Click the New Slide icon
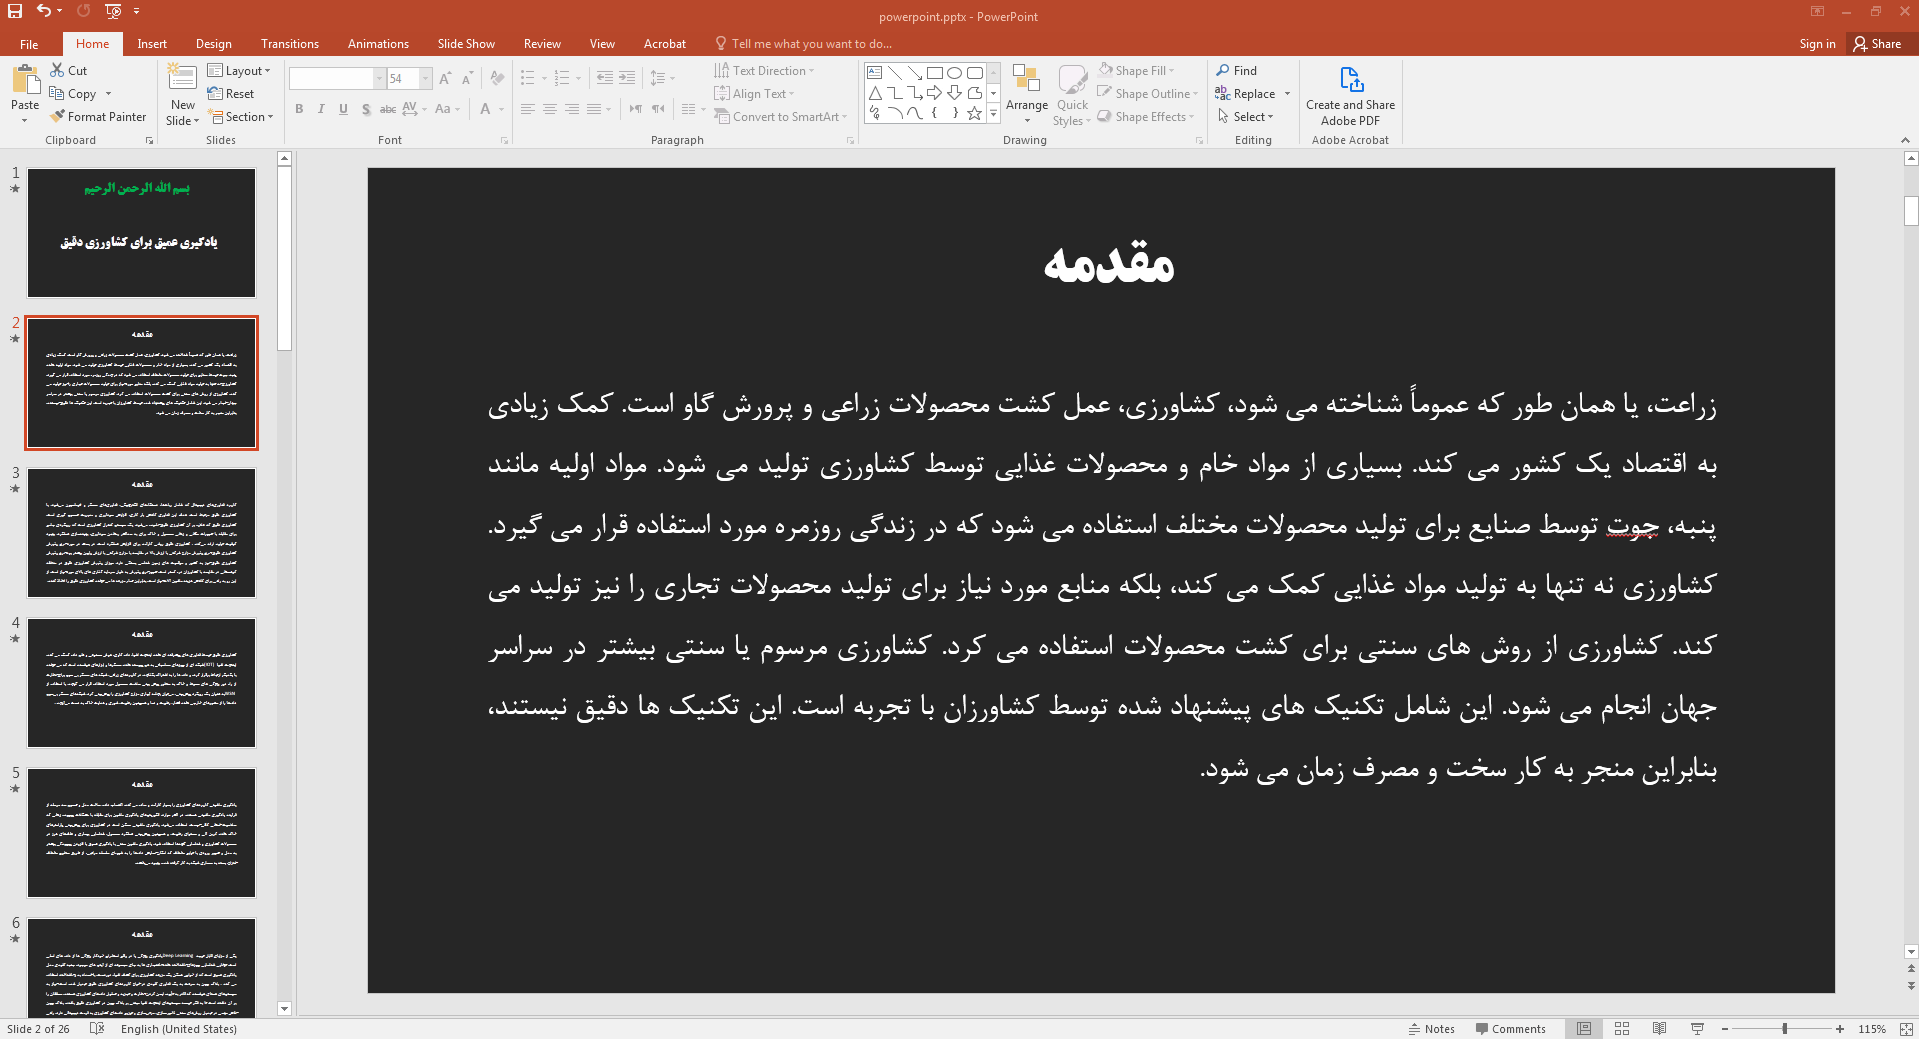 point(182,78)
